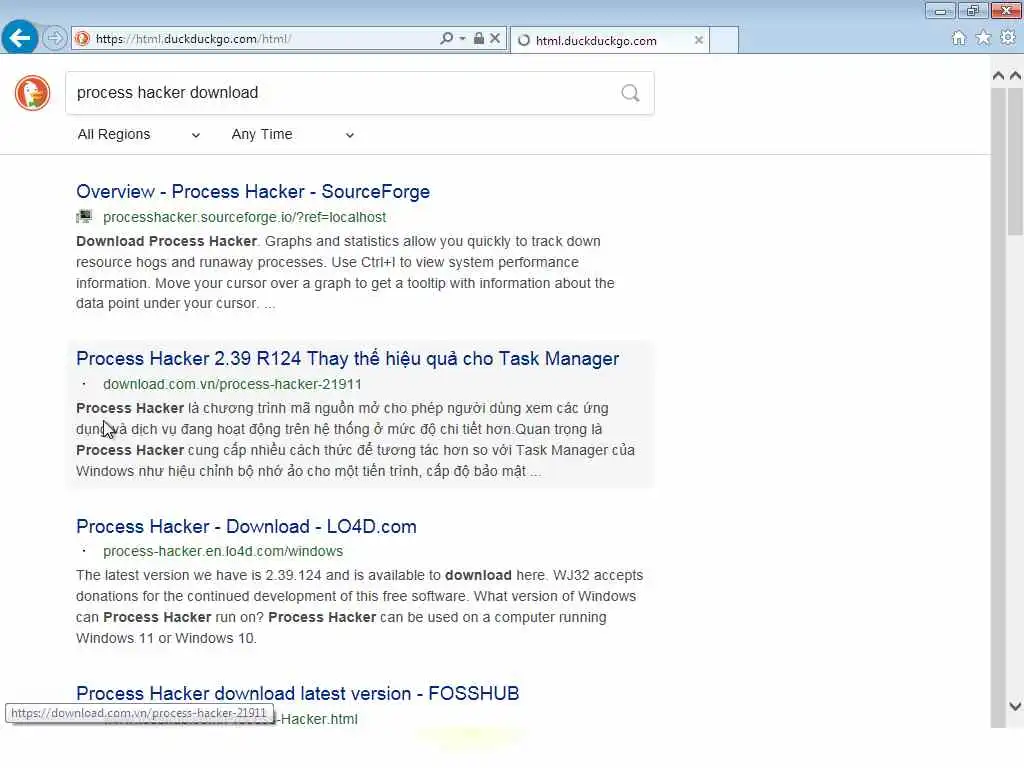Stop page loading with the X button

pyautogui.click(x=495, y=39)
